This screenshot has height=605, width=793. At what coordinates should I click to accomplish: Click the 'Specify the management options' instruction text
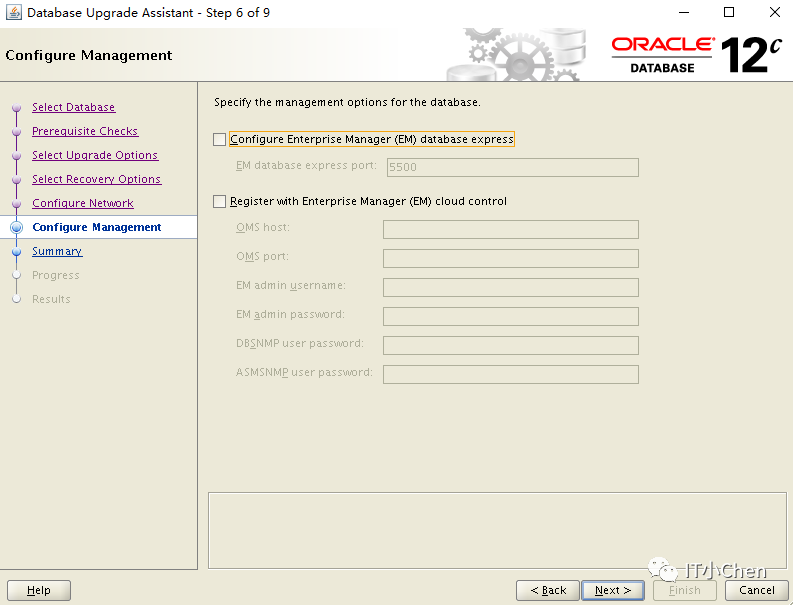pos(347,102)
